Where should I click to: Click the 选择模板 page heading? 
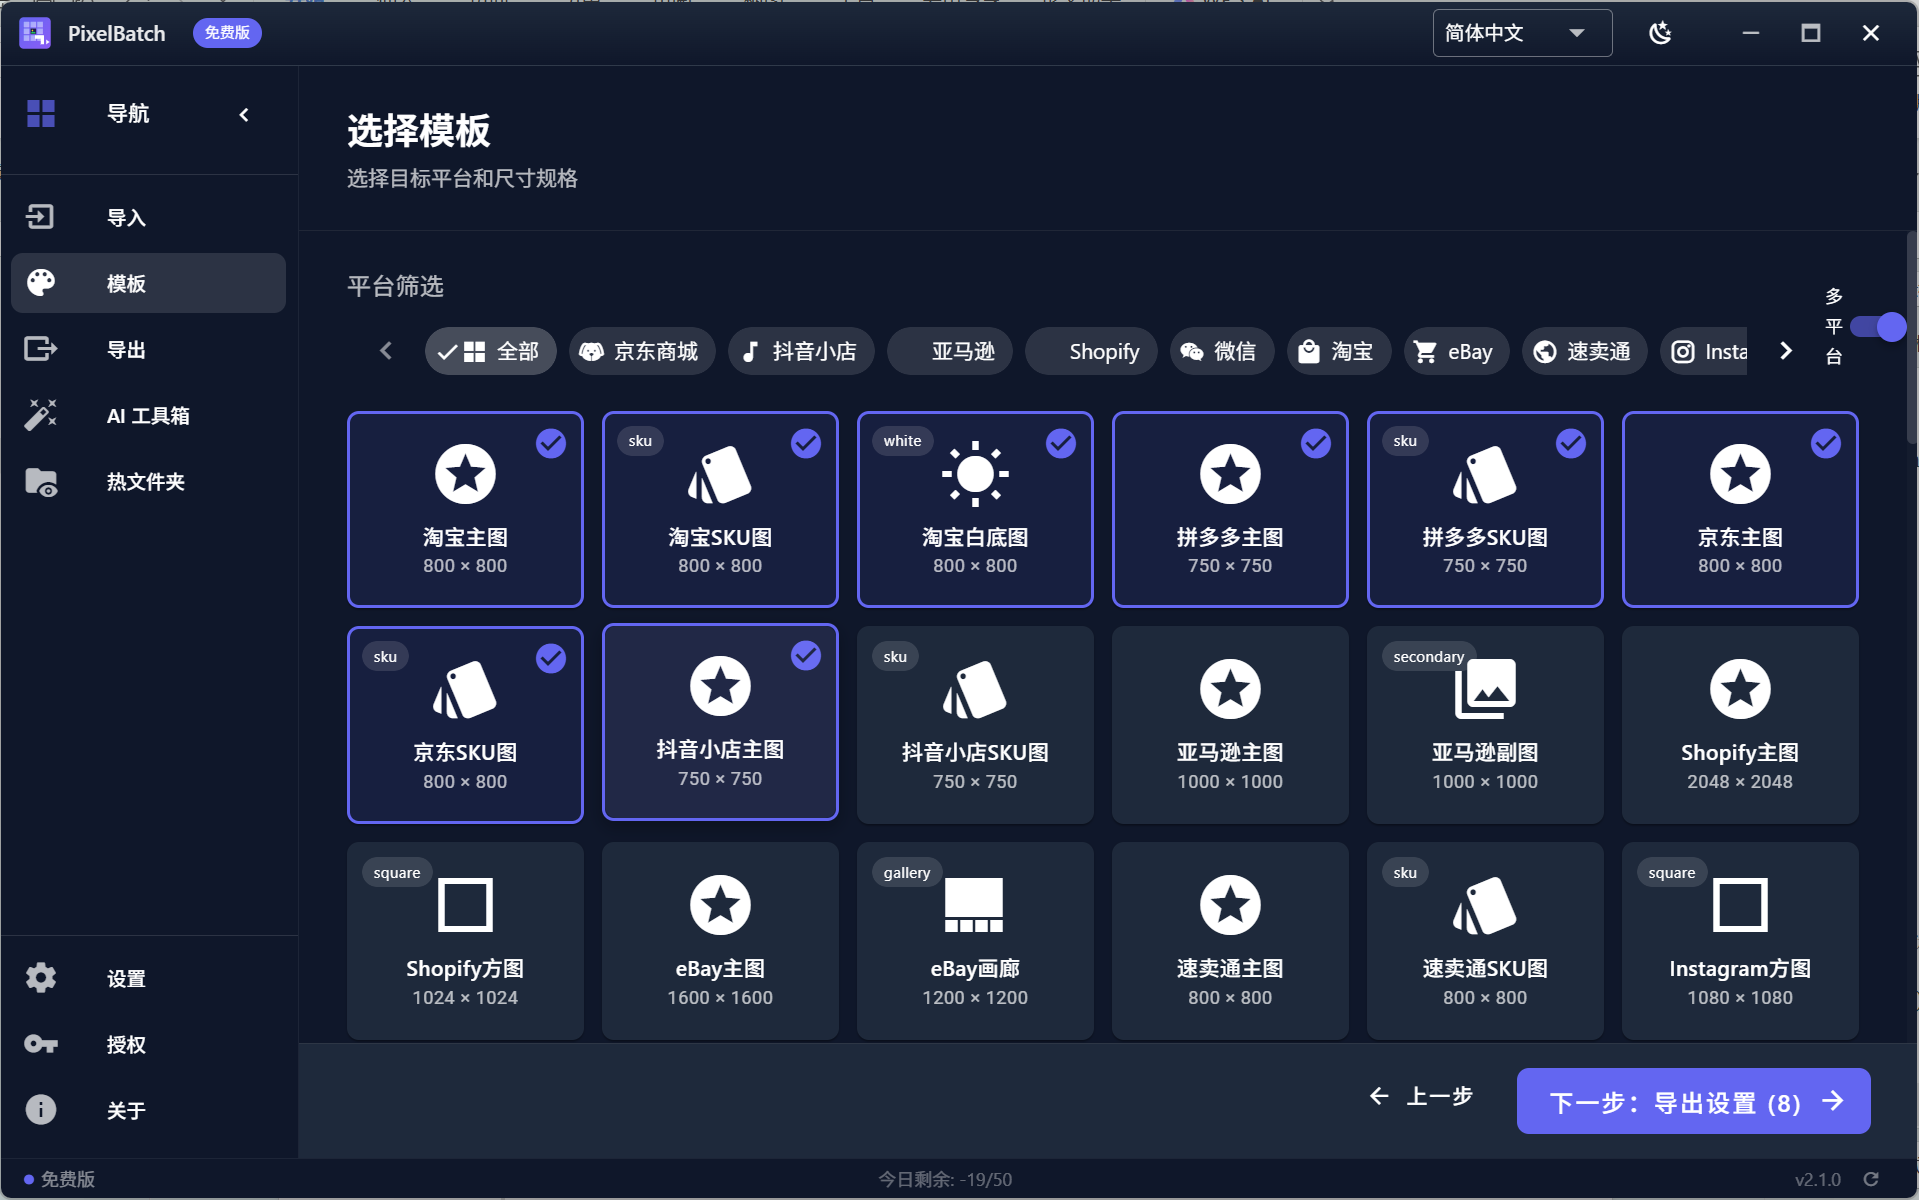[x=419, y=131]
